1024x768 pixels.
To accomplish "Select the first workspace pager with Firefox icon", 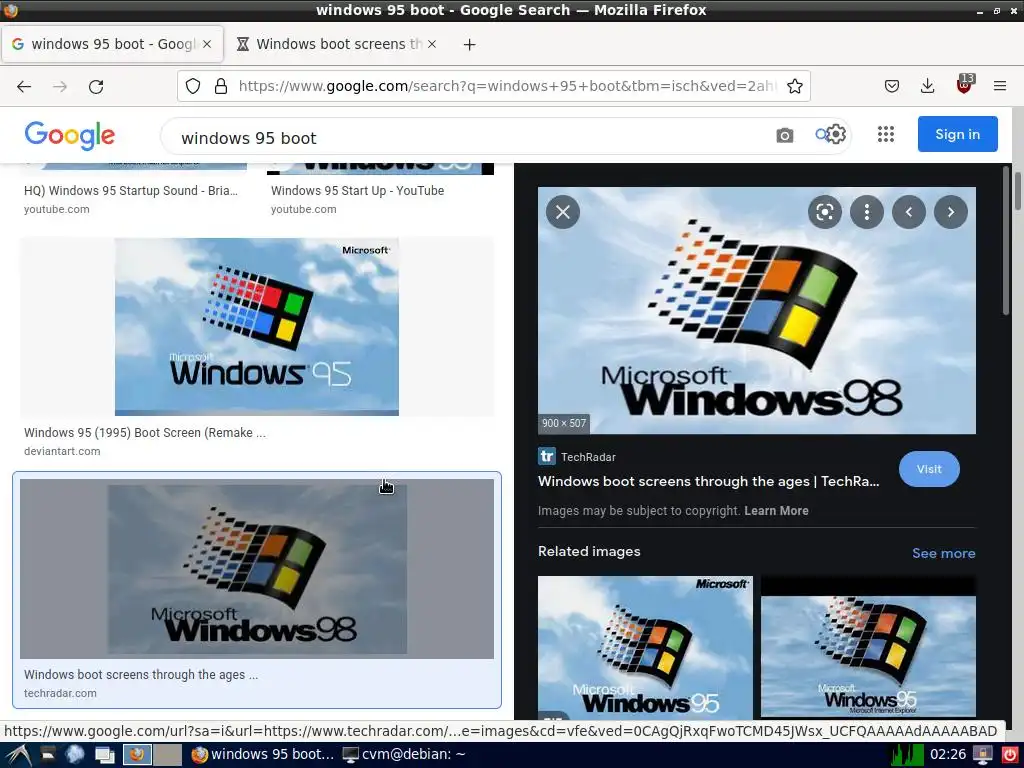I will (x=137, y=755).
